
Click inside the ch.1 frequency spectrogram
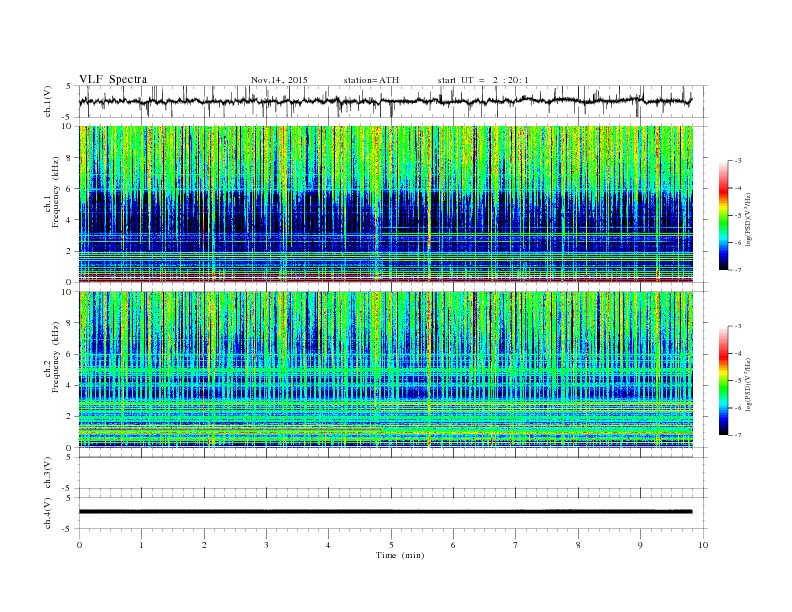click(386, 204)
